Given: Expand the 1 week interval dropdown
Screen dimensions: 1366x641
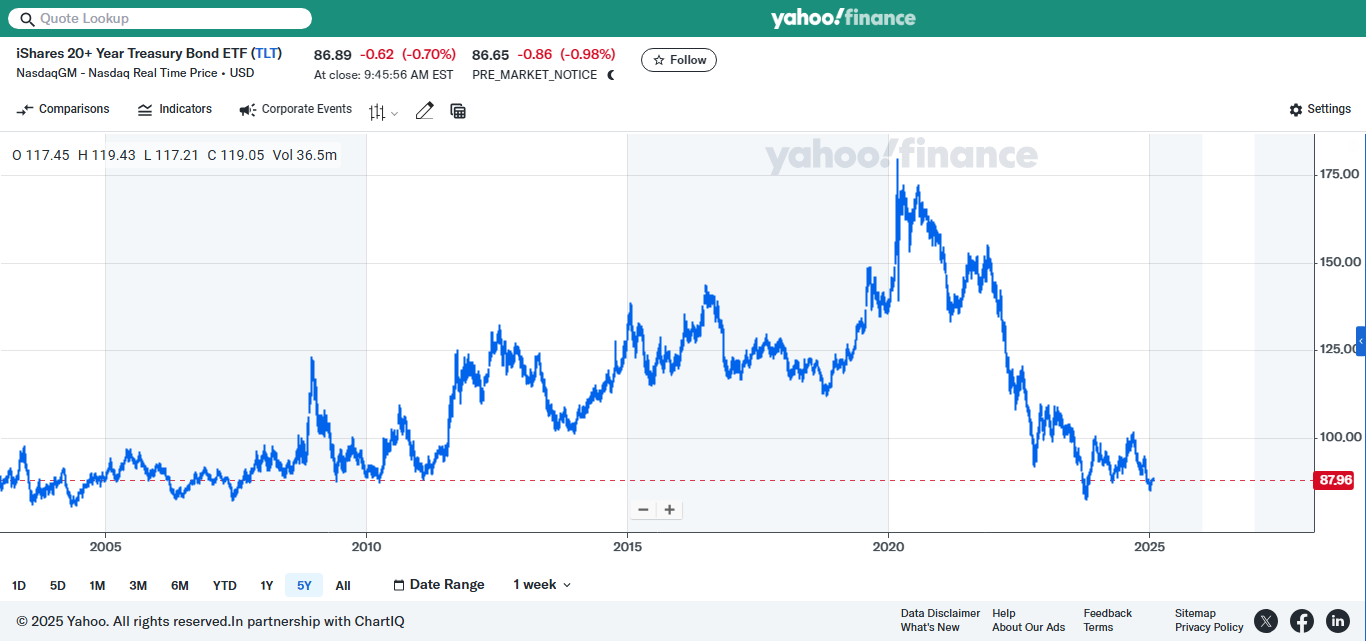Looking at the screenshot, I should 542,585.
